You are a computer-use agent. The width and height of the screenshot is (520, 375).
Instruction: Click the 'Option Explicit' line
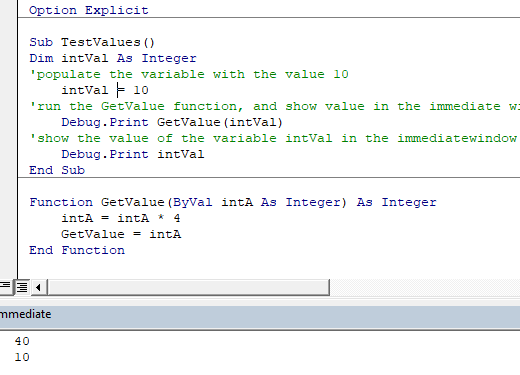pyautogui.click(x=89, y=10)
